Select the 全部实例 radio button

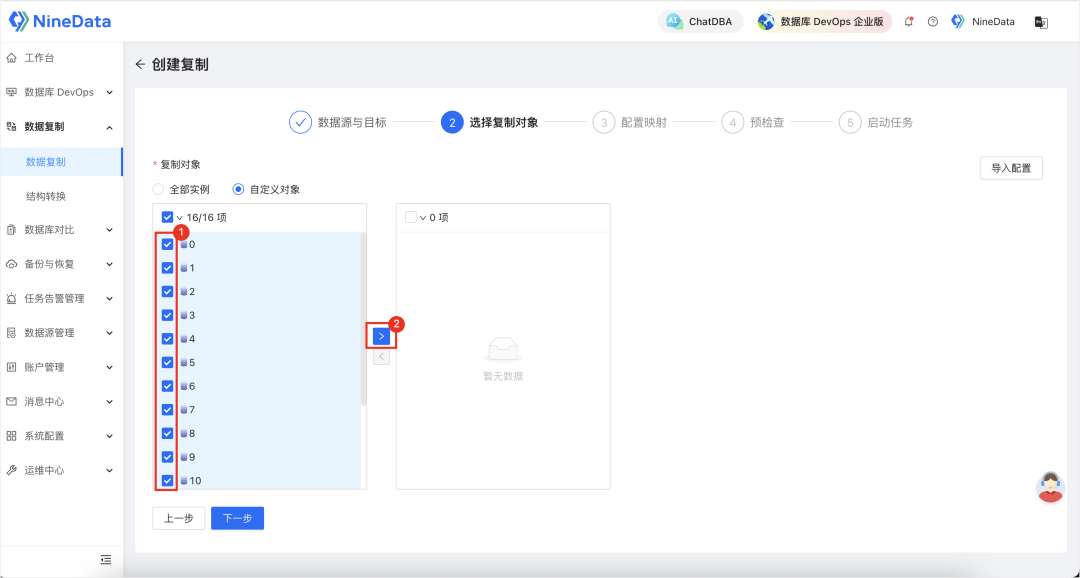pos(157,189)
